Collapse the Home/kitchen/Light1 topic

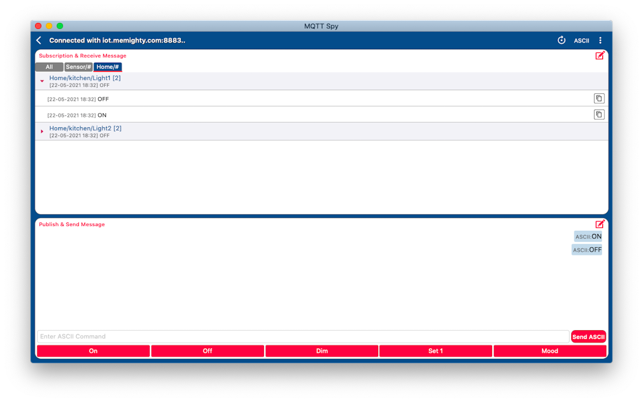42,81
